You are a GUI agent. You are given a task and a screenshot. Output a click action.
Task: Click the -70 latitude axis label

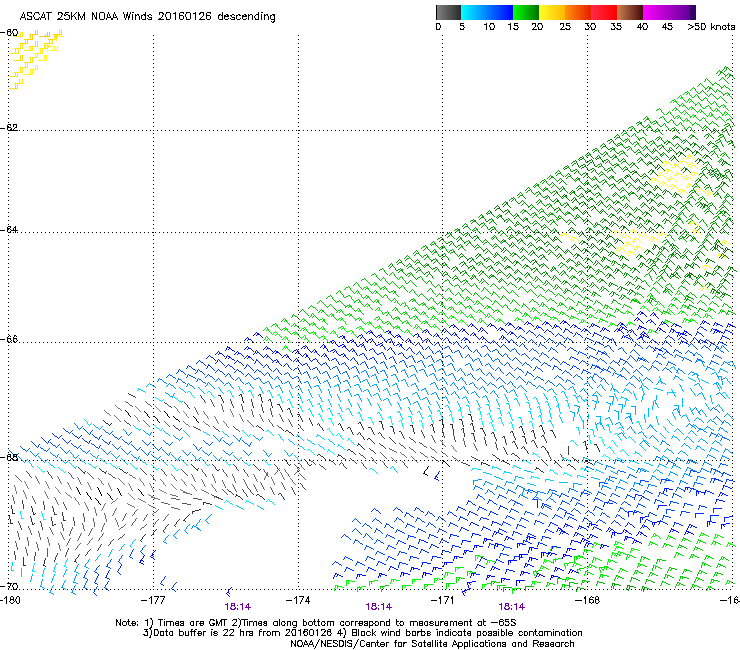9,586
